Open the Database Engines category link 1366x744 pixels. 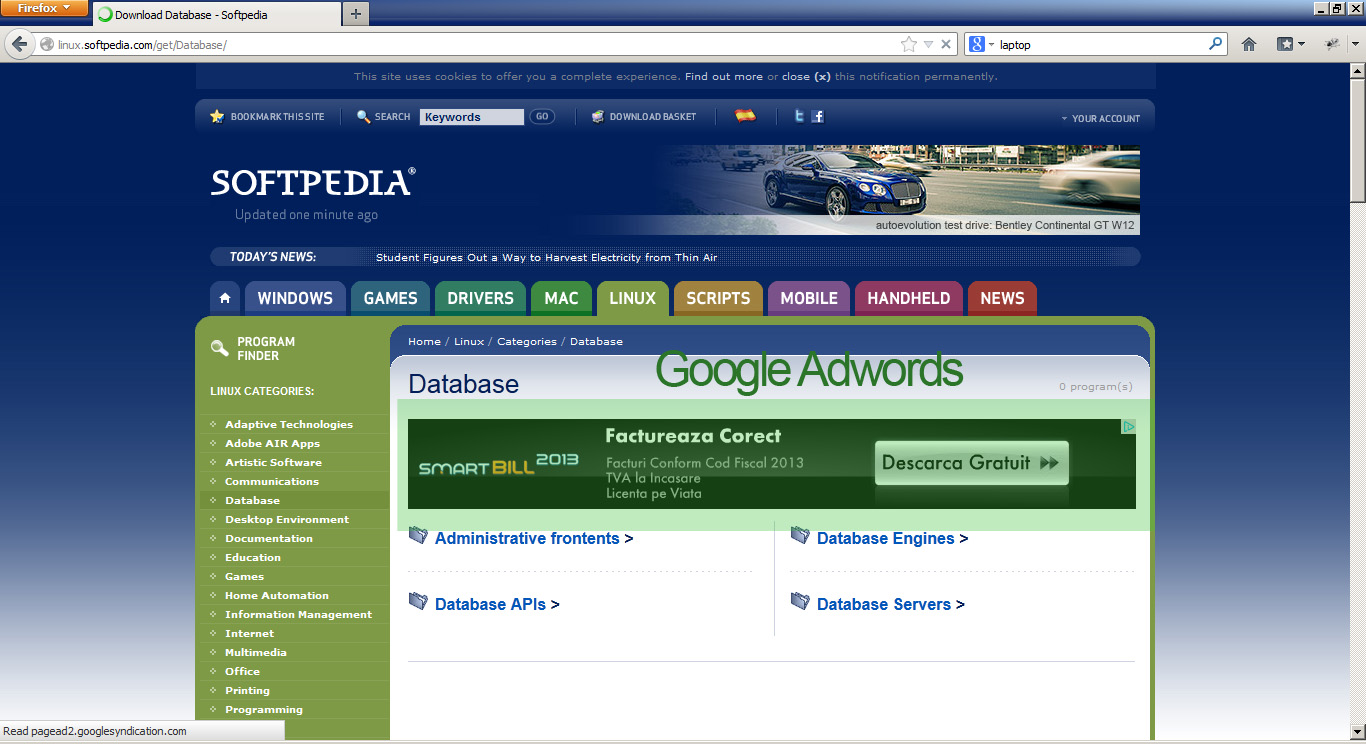[885, 538]
